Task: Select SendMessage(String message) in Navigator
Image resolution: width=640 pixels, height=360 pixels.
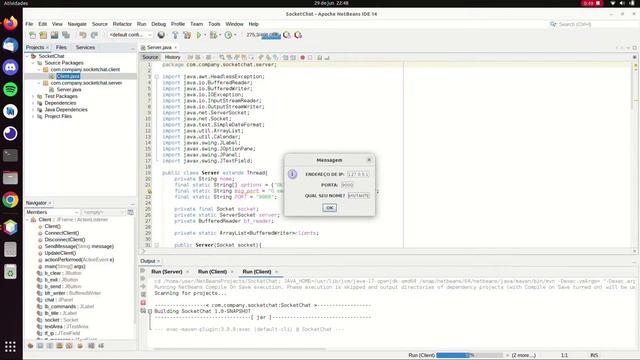Action: click(x=79, y=246)
